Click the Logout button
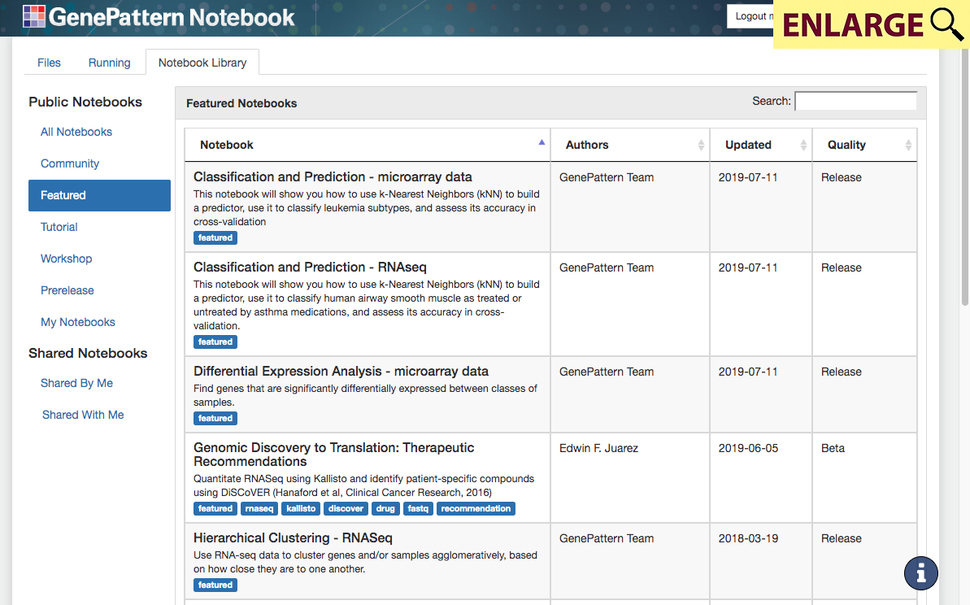This screenshot has width=970, height=605. coord(752,16)
